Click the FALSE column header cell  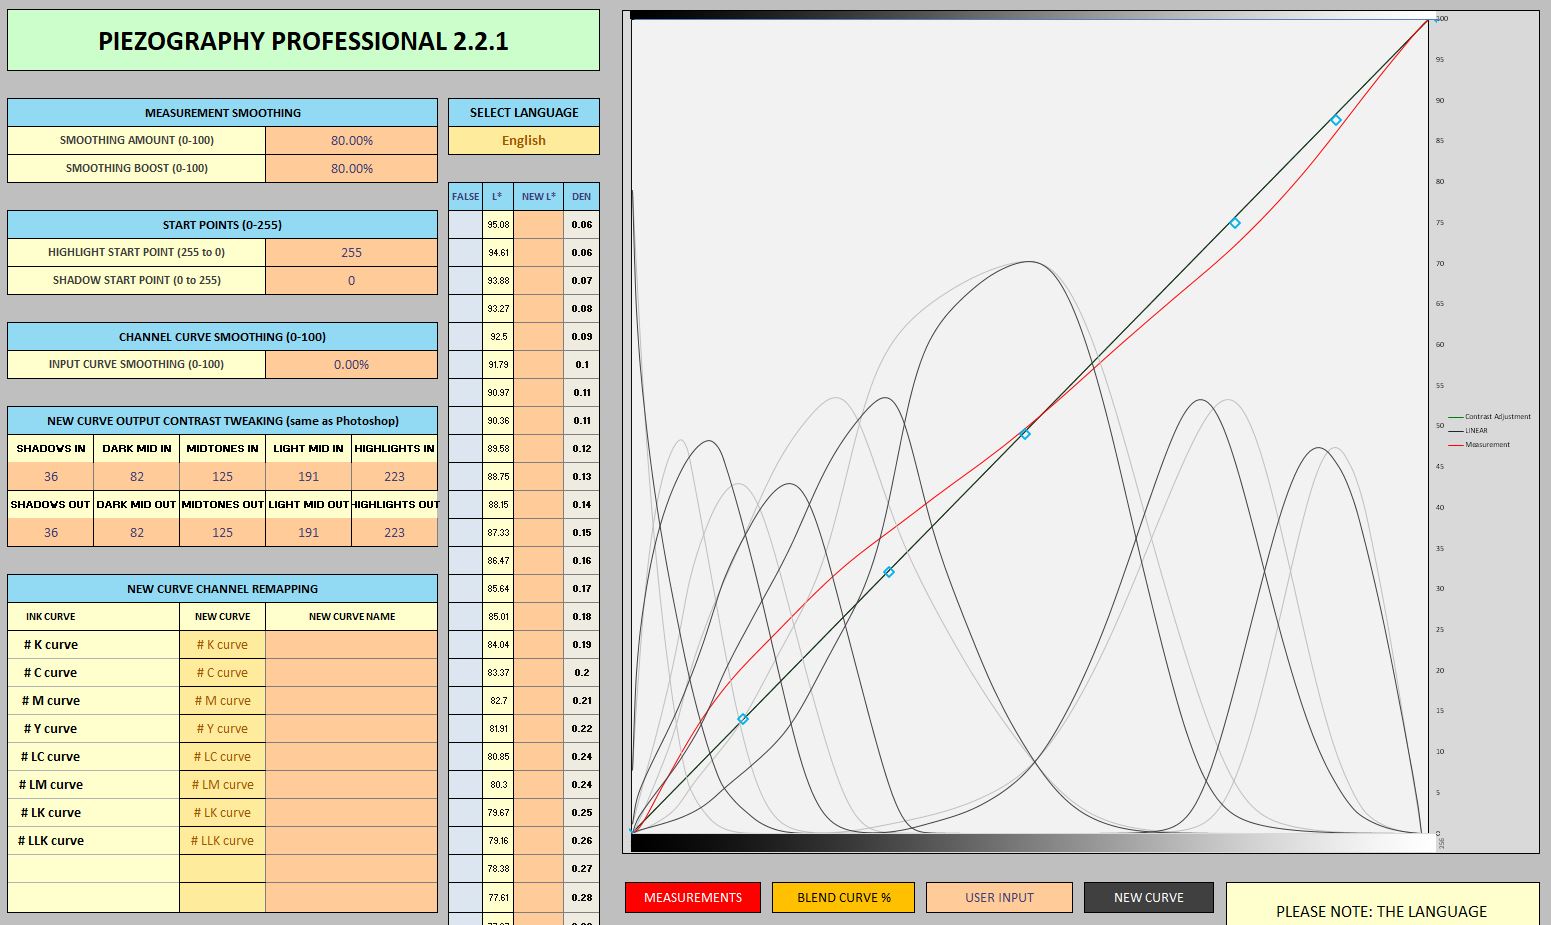(466, 197)
